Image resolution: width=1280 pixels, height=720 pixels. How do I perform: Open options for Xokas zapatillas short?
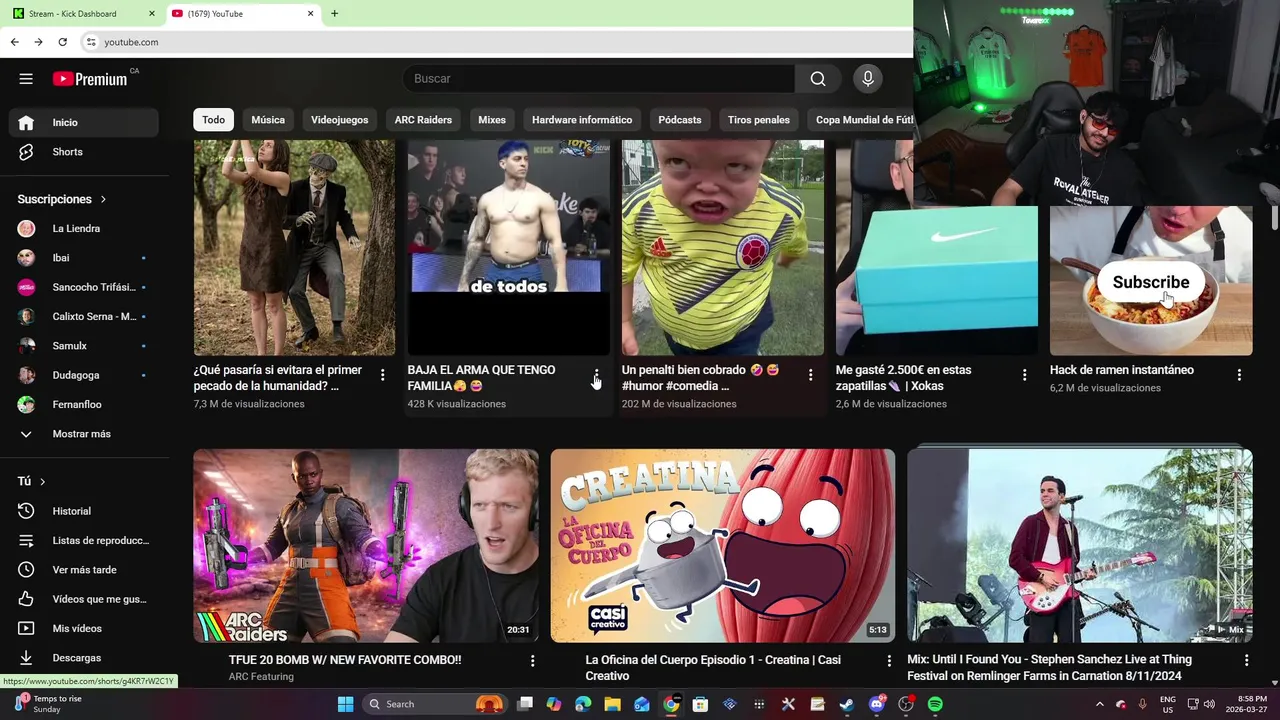[1024, 375]
